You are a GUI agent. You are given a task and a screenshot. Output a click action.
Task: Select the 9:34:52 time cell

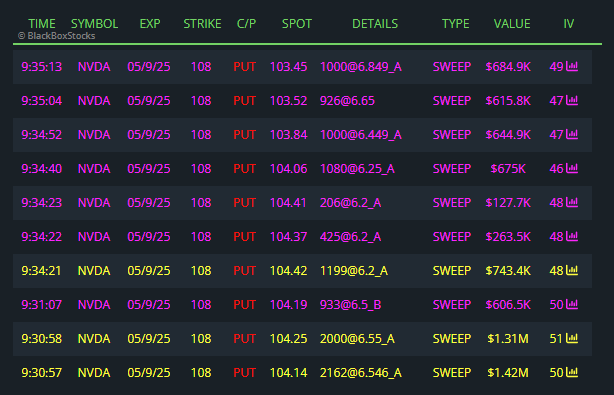(42, 135)
